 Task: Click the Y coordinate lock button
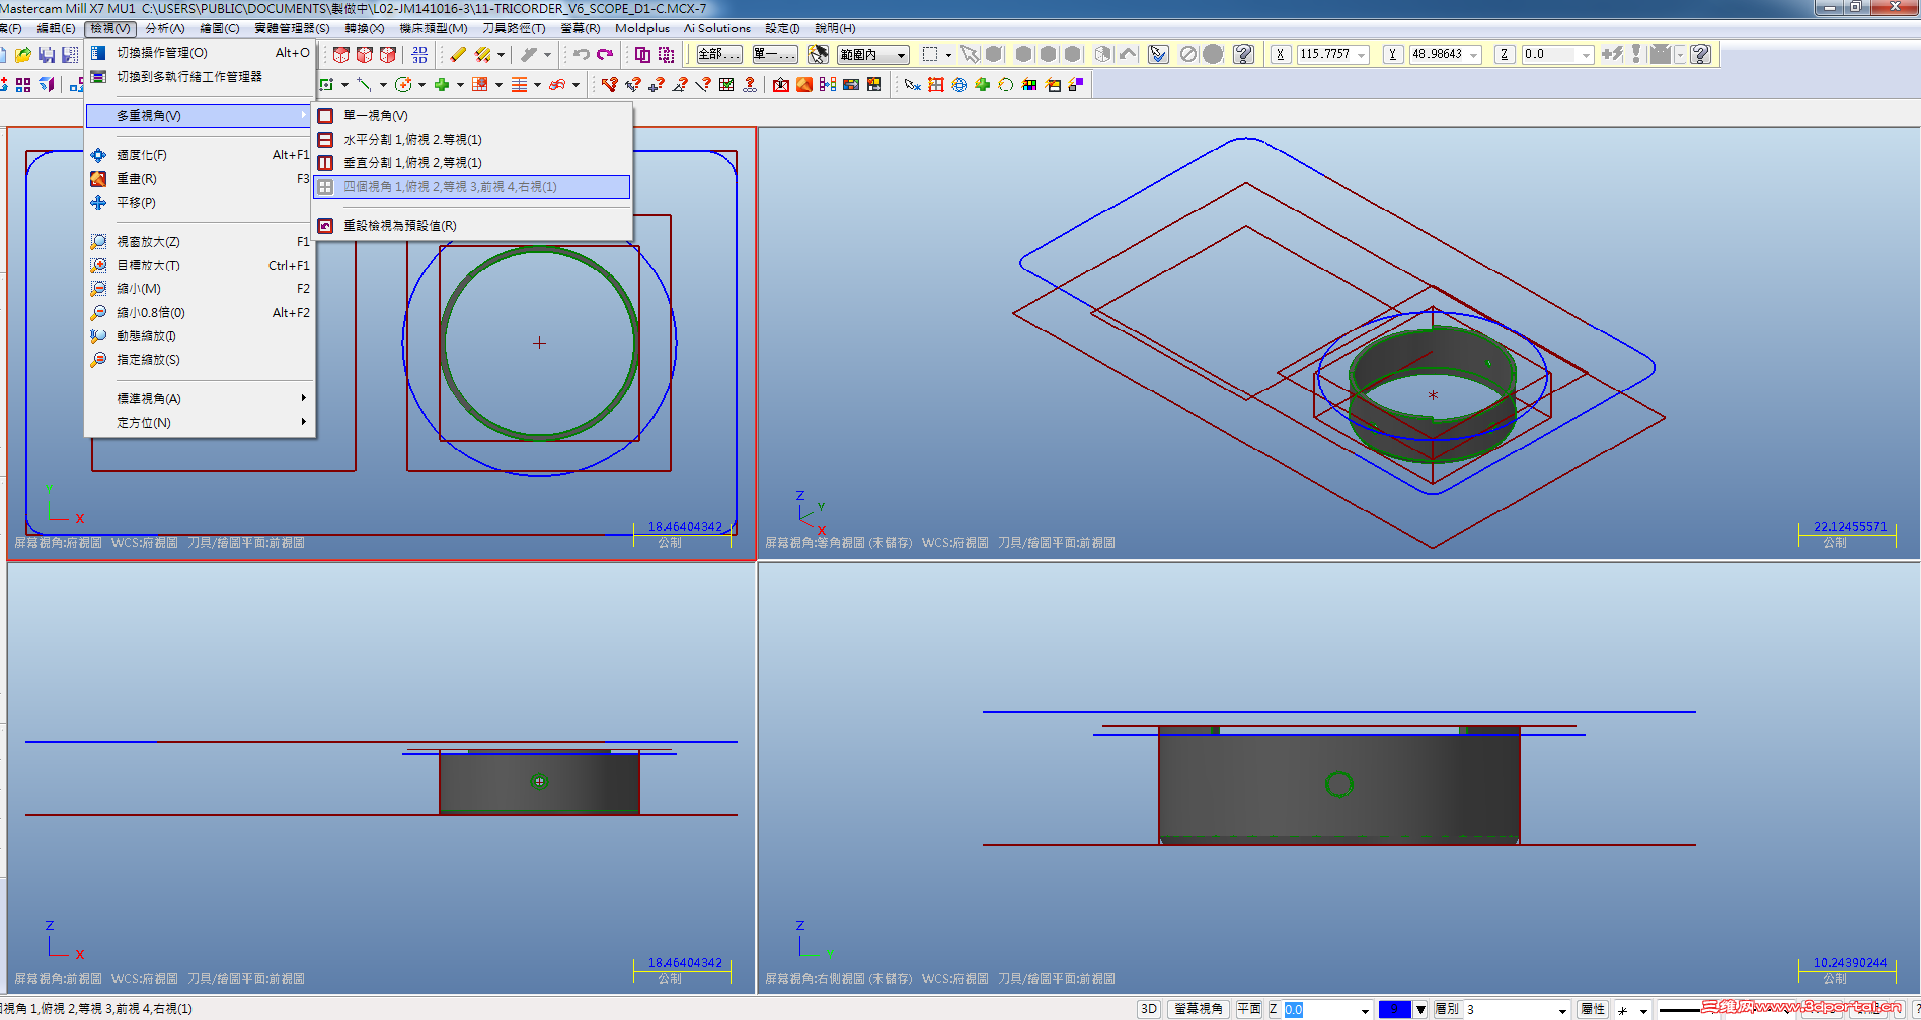click(x=1392, y=54)
